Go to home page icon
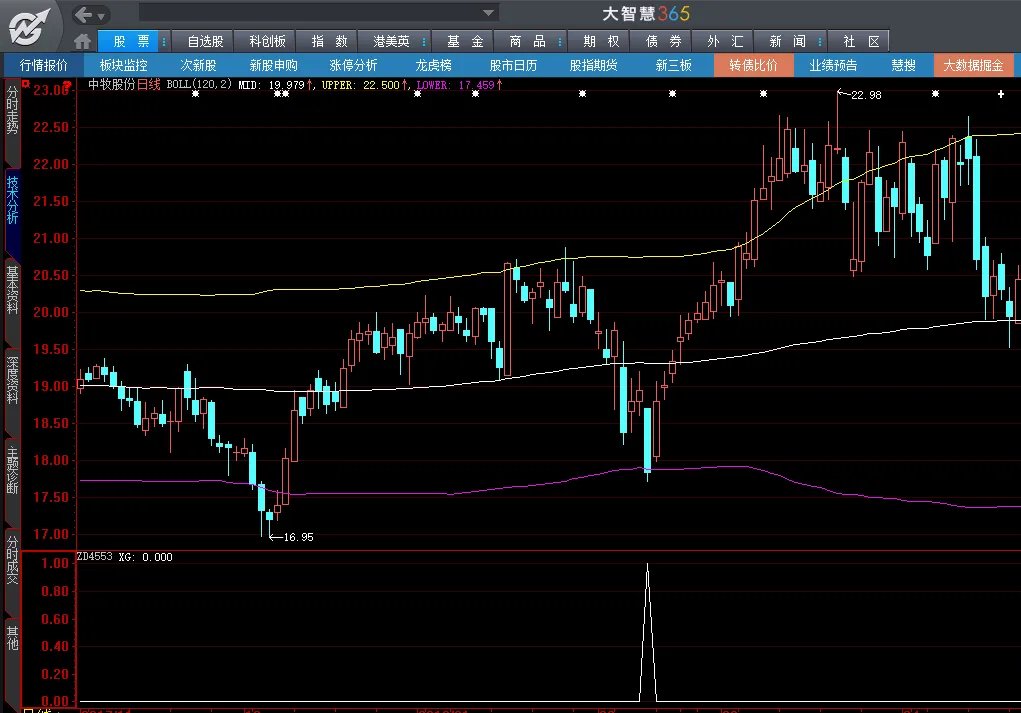Viewport: 1021px width, 713px height. click(84, 41)
